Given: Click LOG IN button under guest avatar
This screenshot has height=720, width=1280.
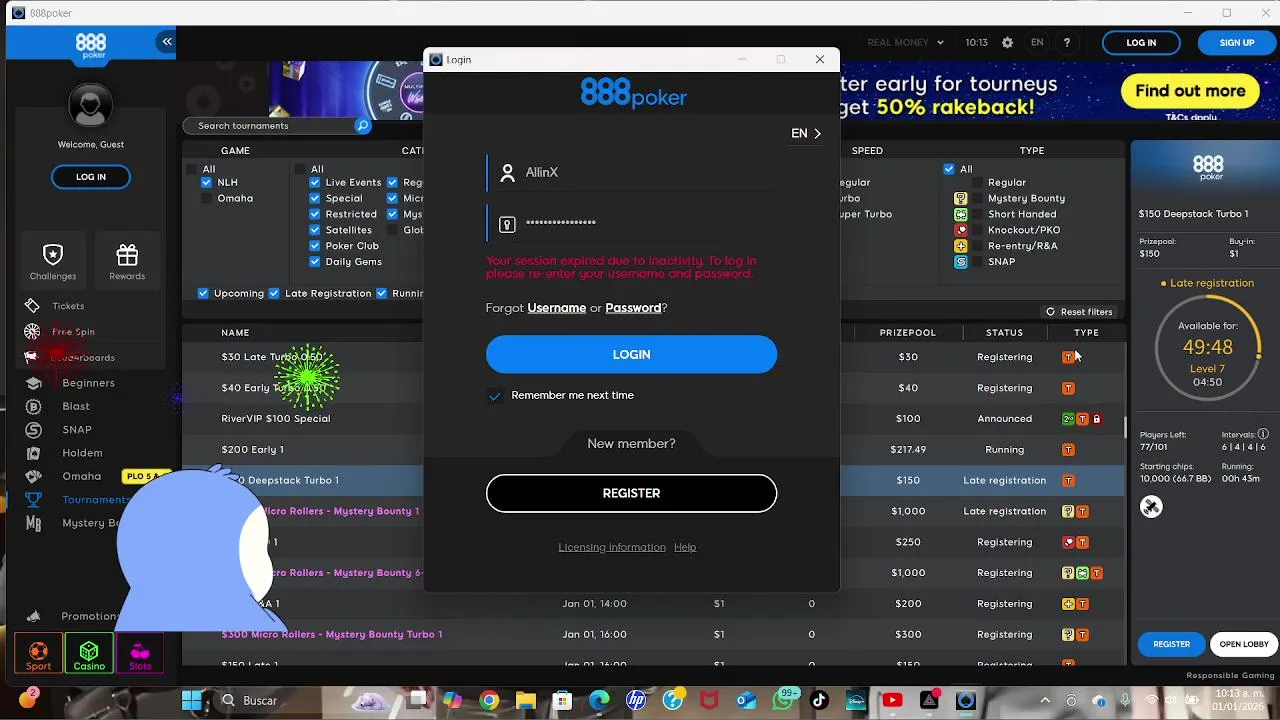Looking at the screenshot, I should 91,177.
